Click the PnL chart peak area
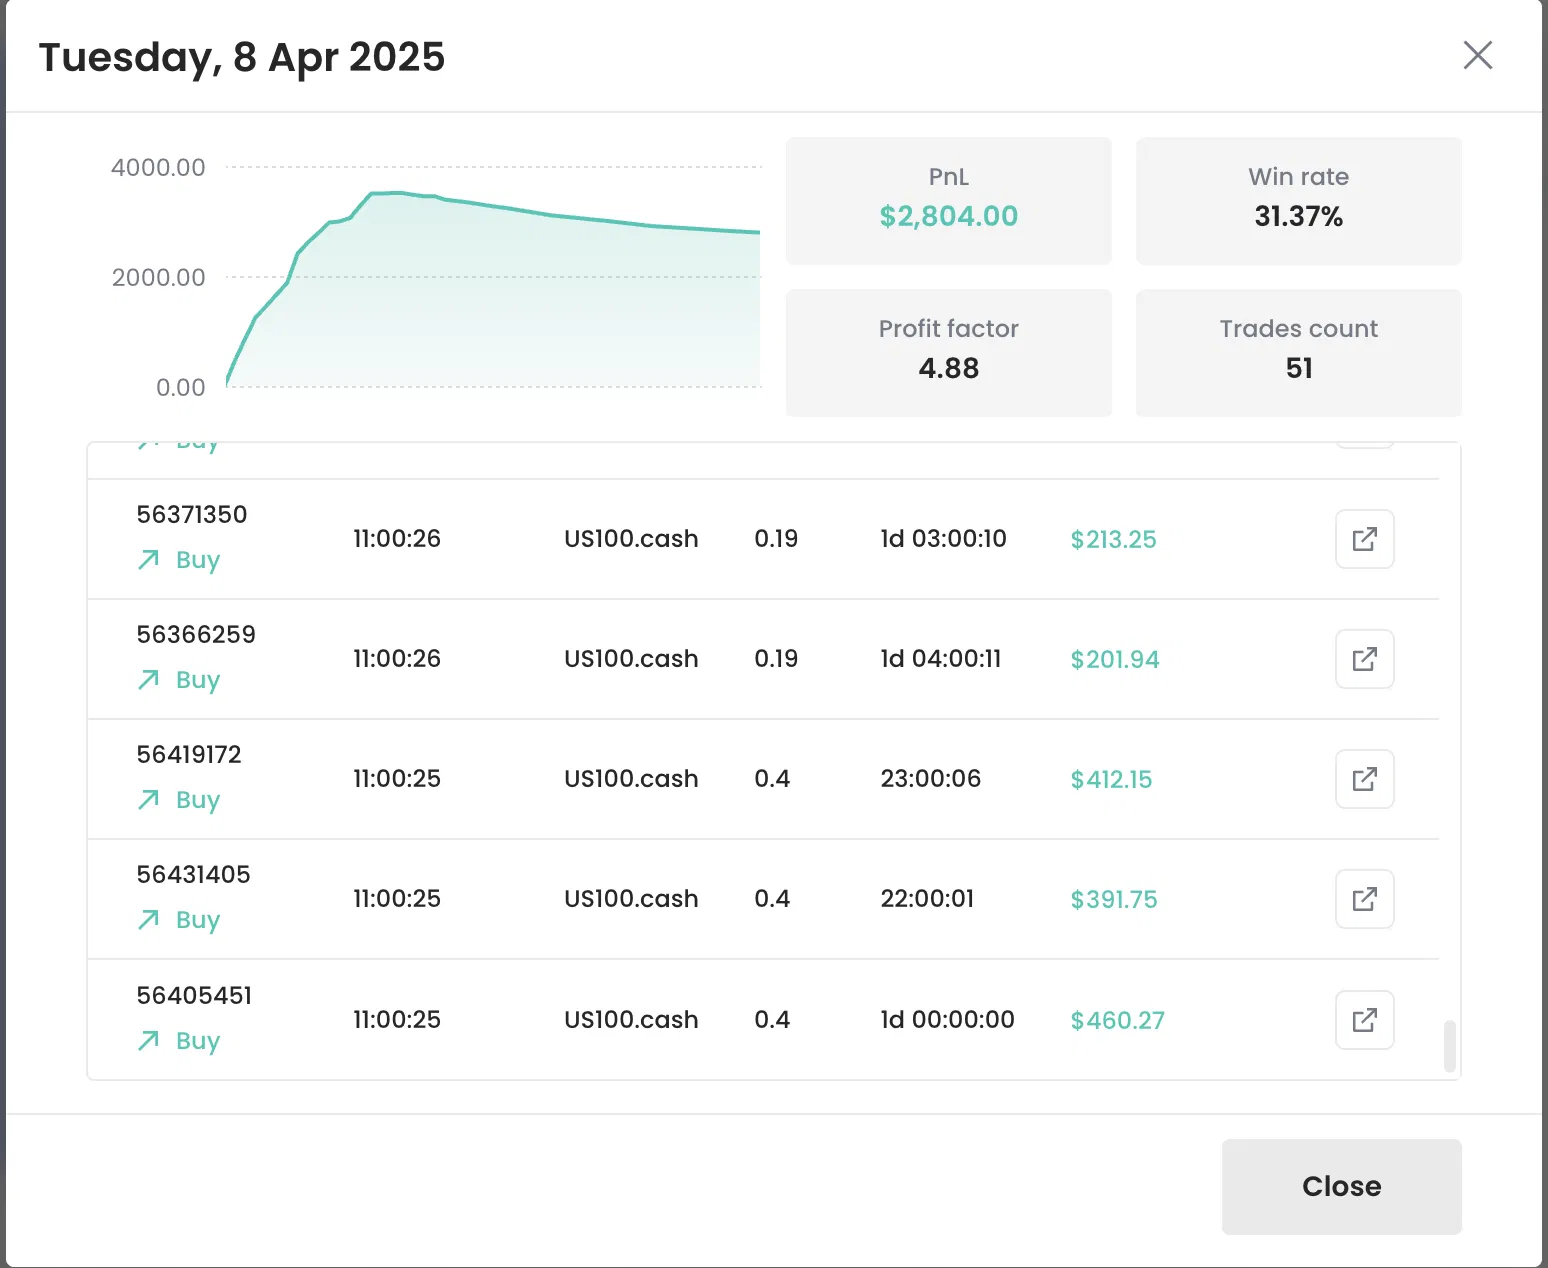 coord(390,193)
